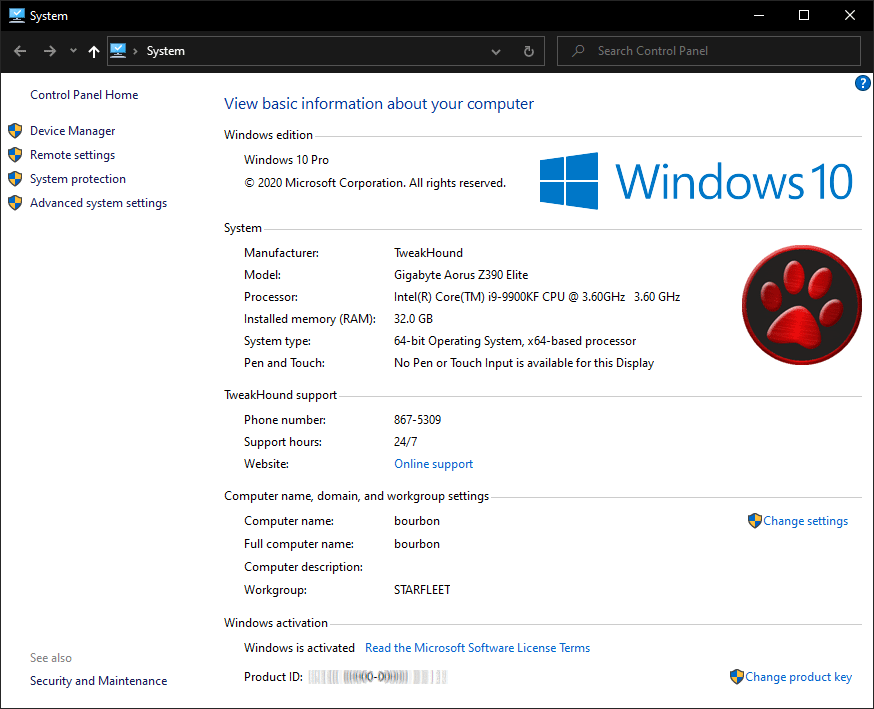Open Device Manager from the sidebar
Viewport: 874px width, 709px height.
72,131
